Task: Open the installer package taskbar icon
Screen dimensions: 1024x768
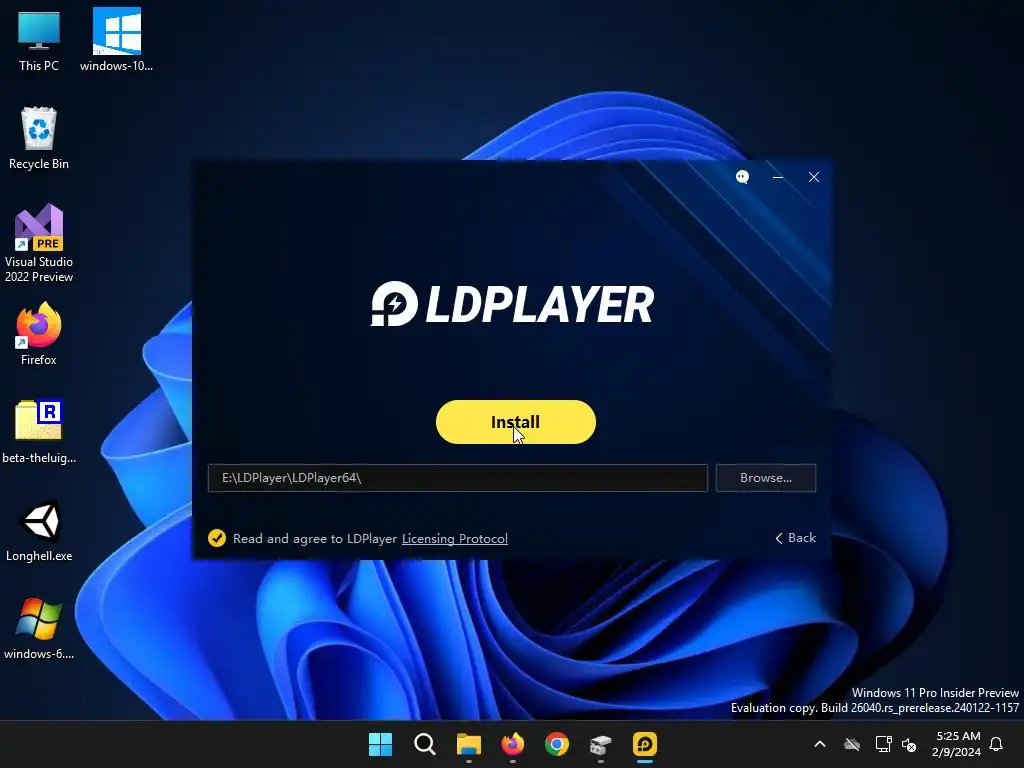Action: (x=600, y=744)
